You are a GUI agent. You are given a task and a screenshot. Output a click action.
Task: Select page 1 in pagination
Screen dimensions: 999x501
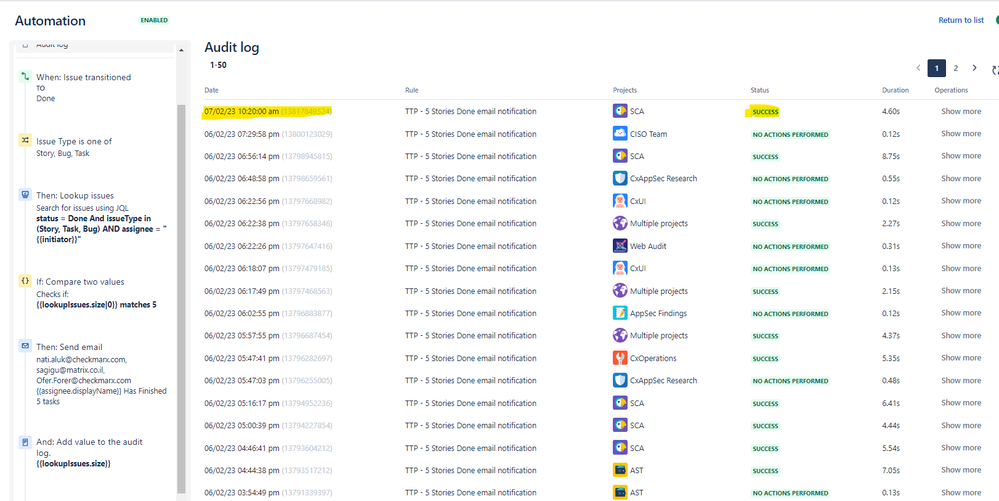[937, 68]
